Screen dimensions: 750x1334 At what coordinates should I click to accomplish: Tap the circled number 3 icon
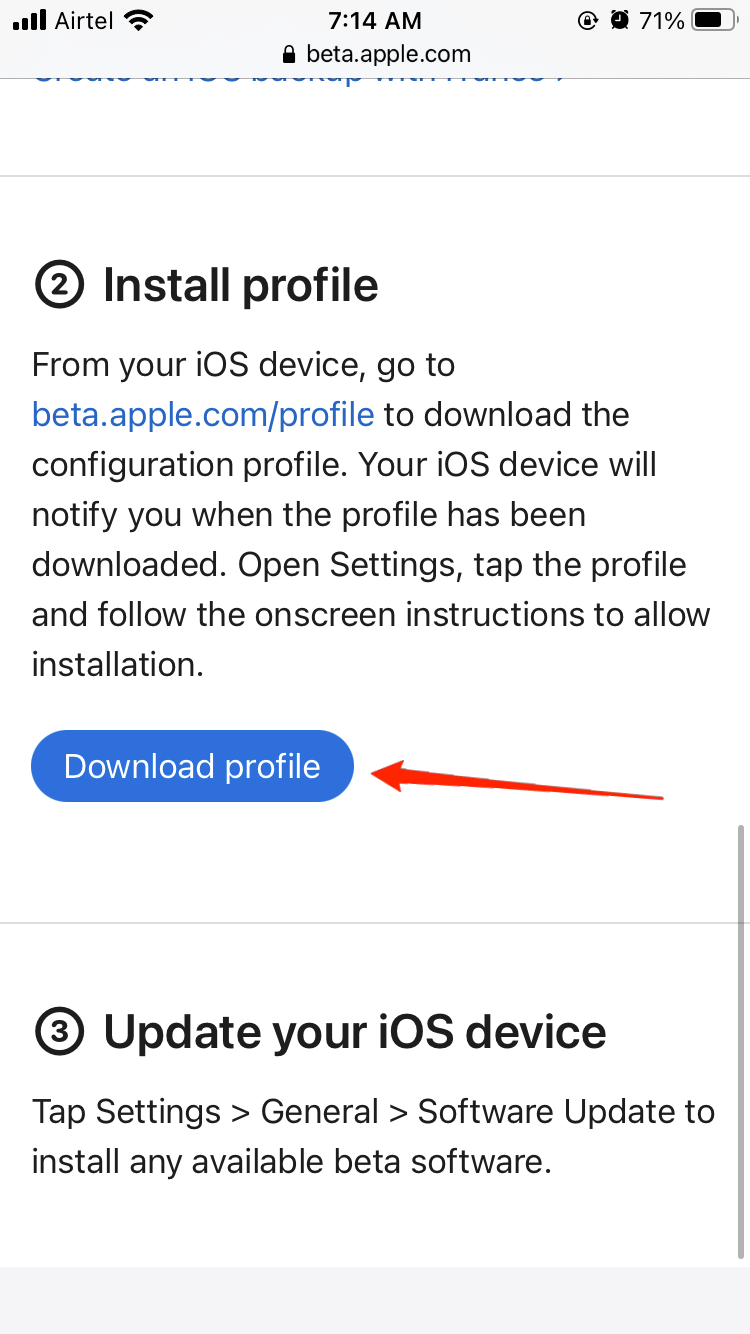(x=59, y=1033)
